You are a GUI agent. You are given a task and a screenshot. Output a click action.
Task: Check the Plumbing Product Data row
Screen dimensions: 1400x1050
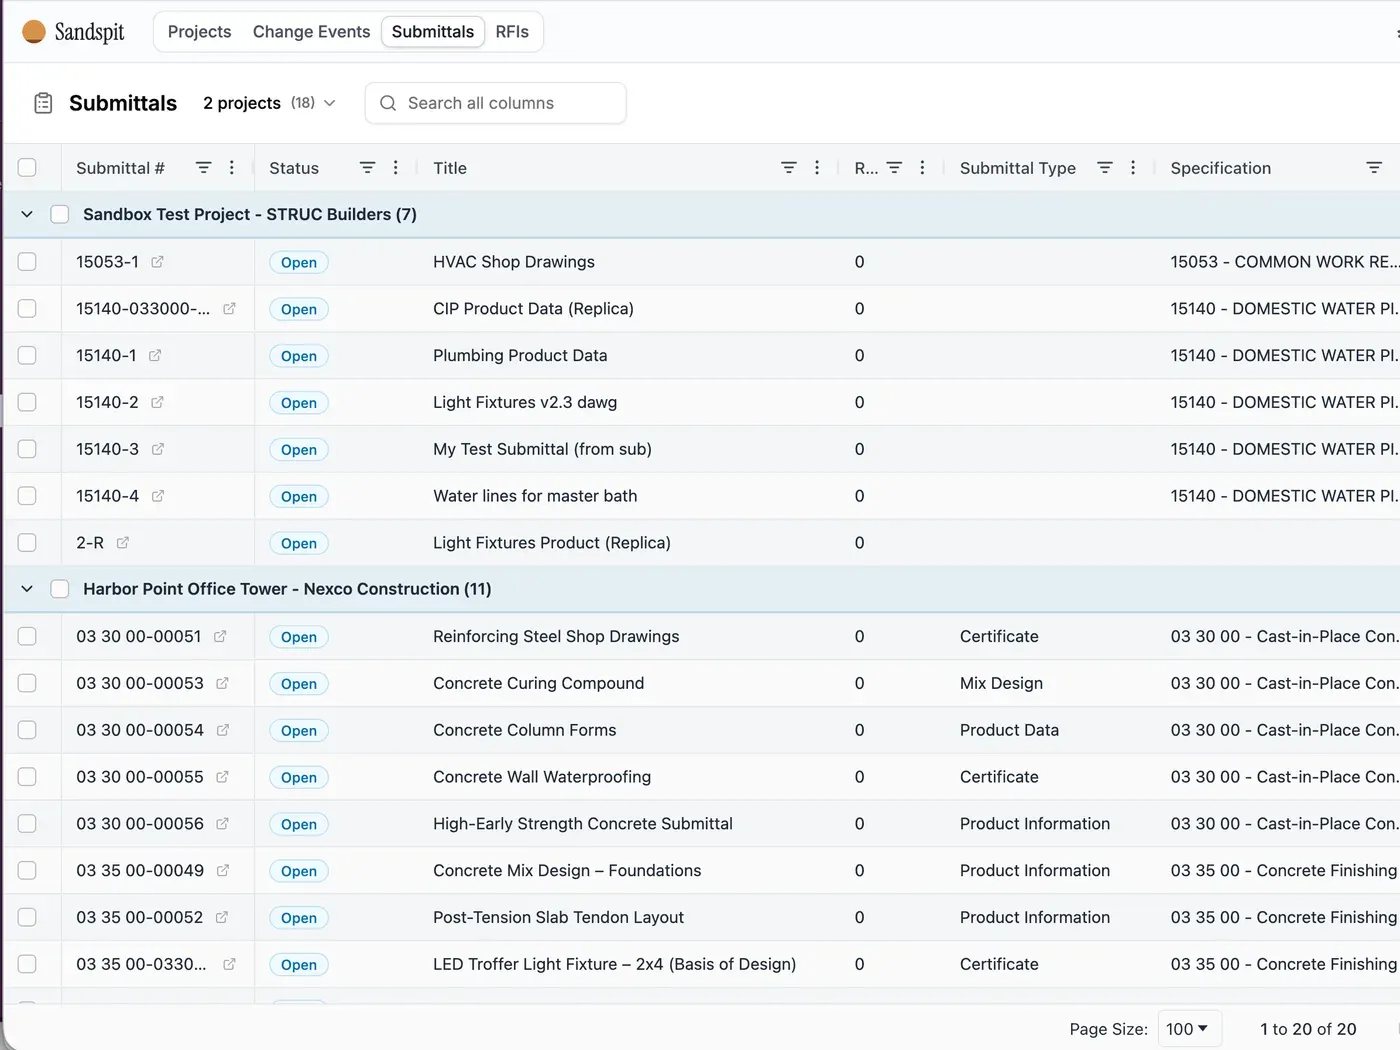click(27, 356)
